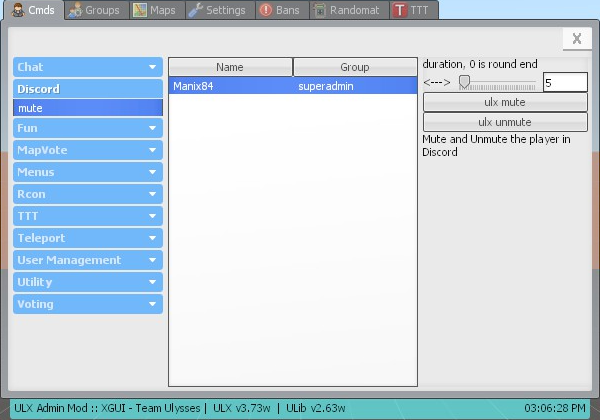This screenshot has height=420, width=600.
Task: Expand the TTT category arrow in sidebar
Action: click(152, 216)
